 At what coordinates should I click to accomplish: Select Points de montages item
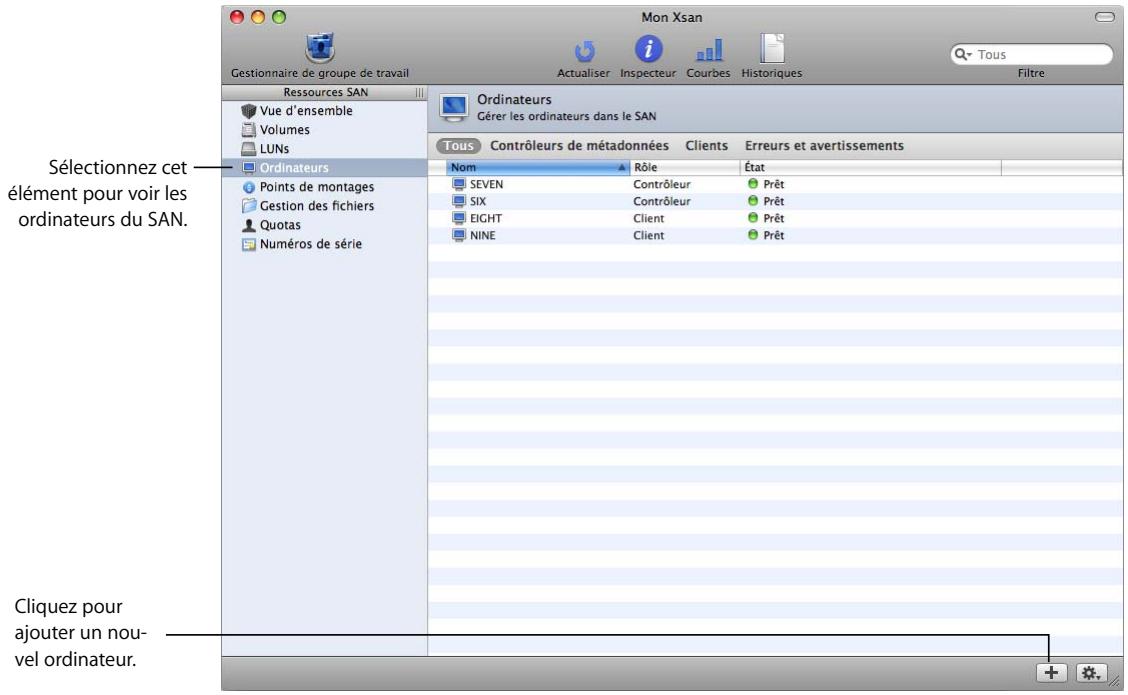pyautogui.click(x=317, y=187)
